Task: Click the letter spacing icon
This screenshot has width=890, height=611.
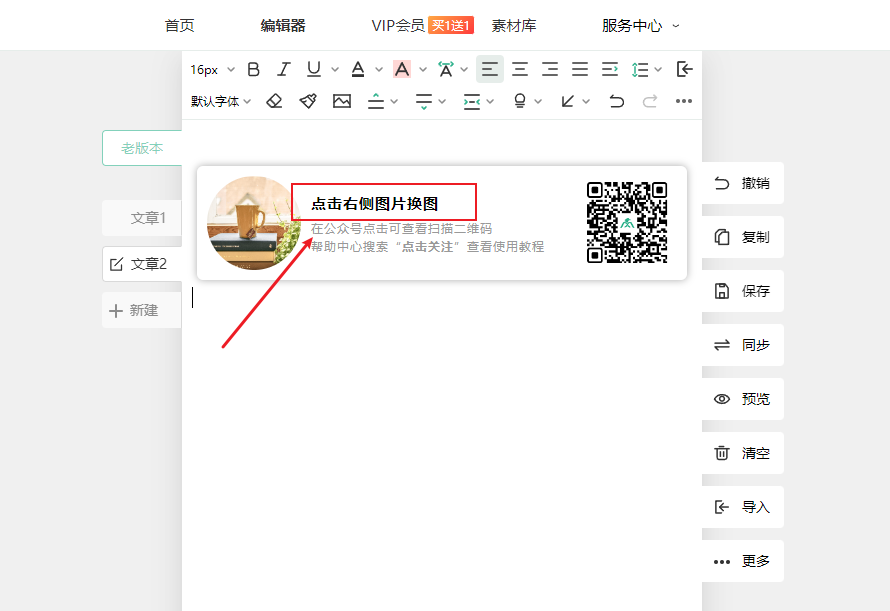Action: [446, 69]
